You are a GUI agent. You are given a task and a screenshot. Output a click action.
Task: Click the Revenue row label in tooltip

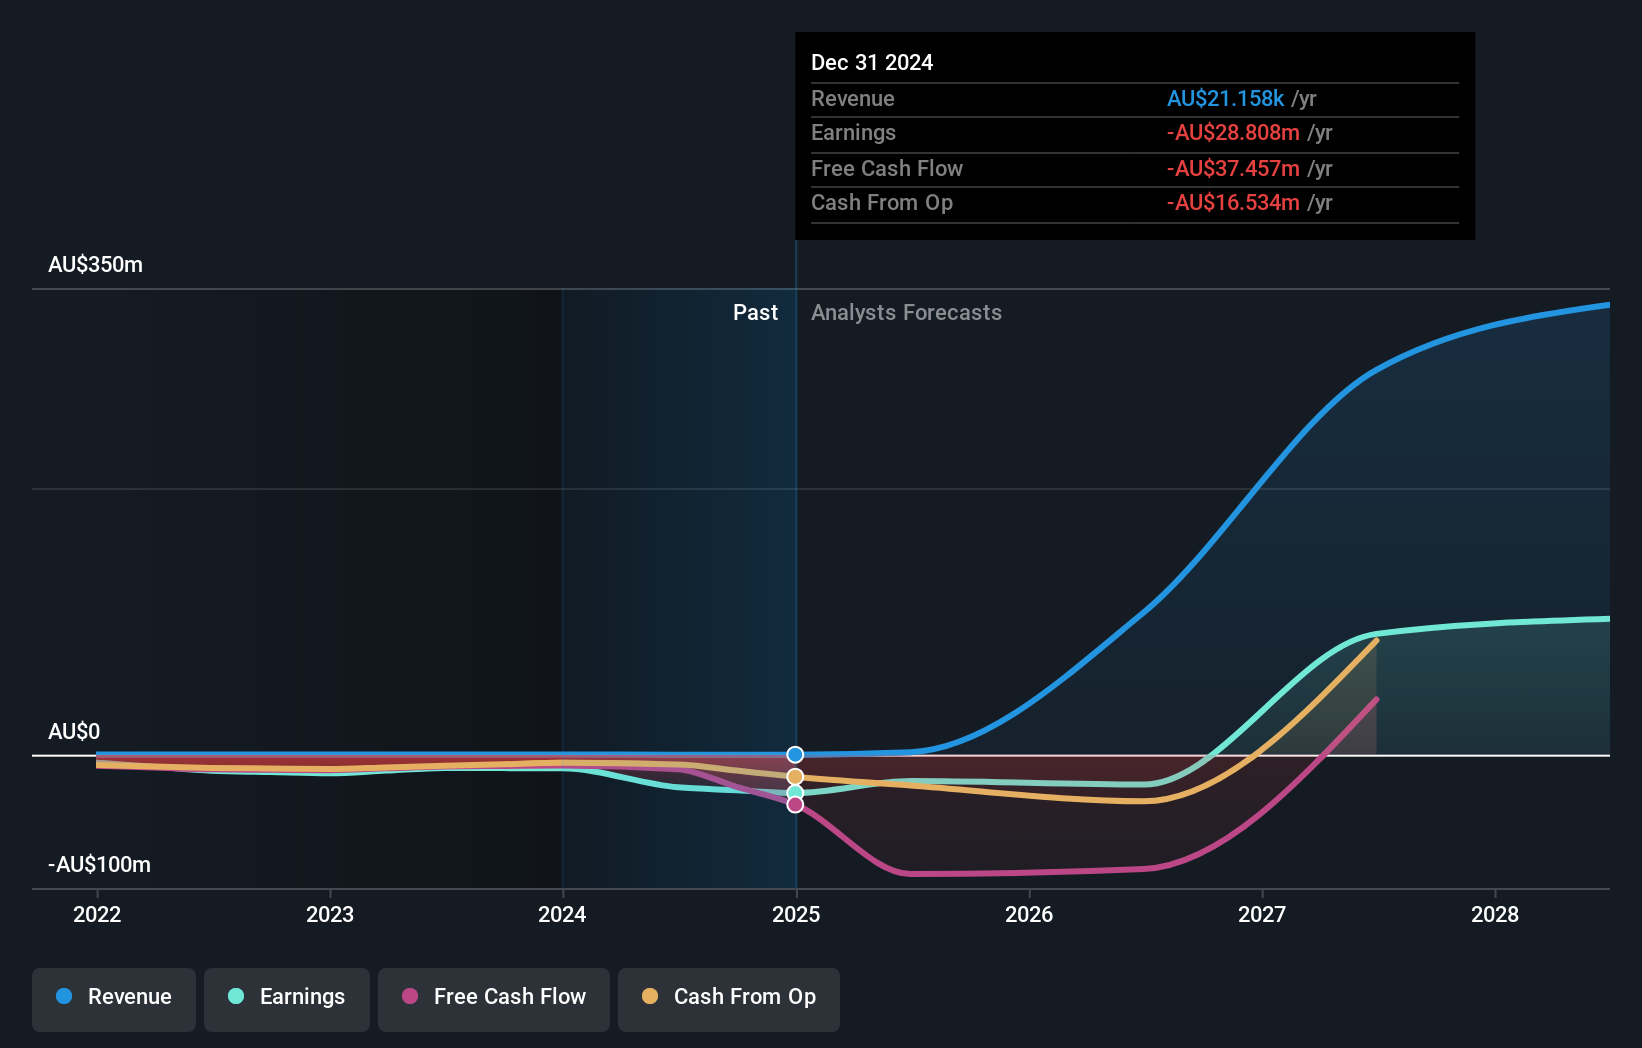pyautogui.click(x=853, y=99)
